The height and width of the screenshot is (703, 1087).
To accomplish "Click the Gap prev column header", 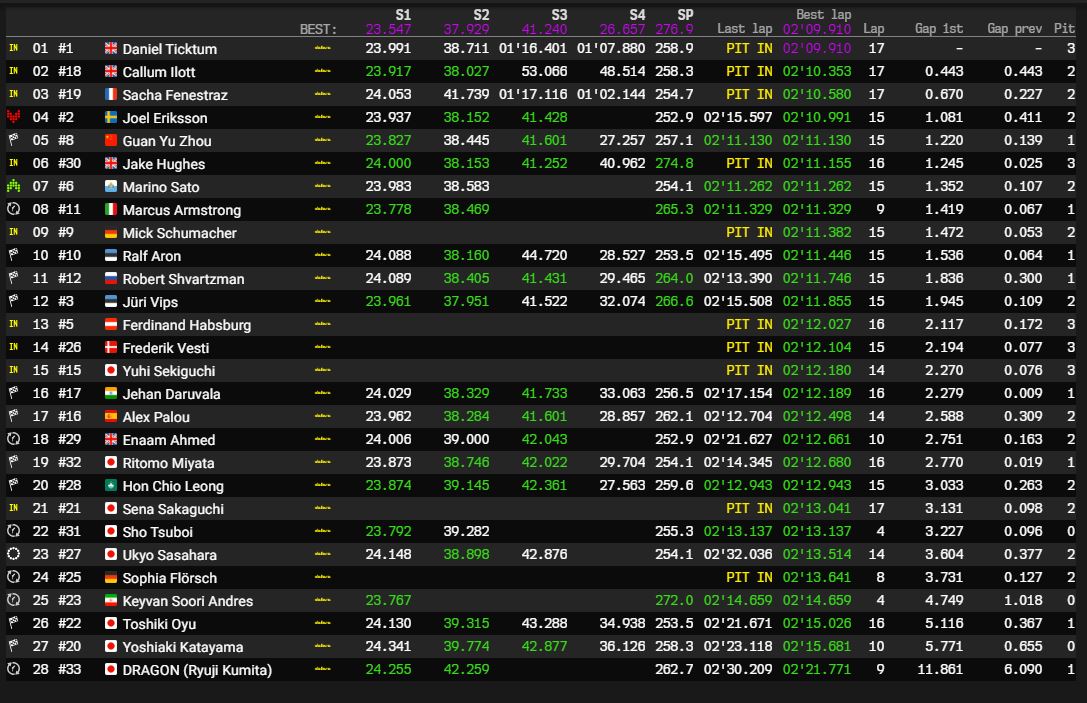I will pos(1015,28).
